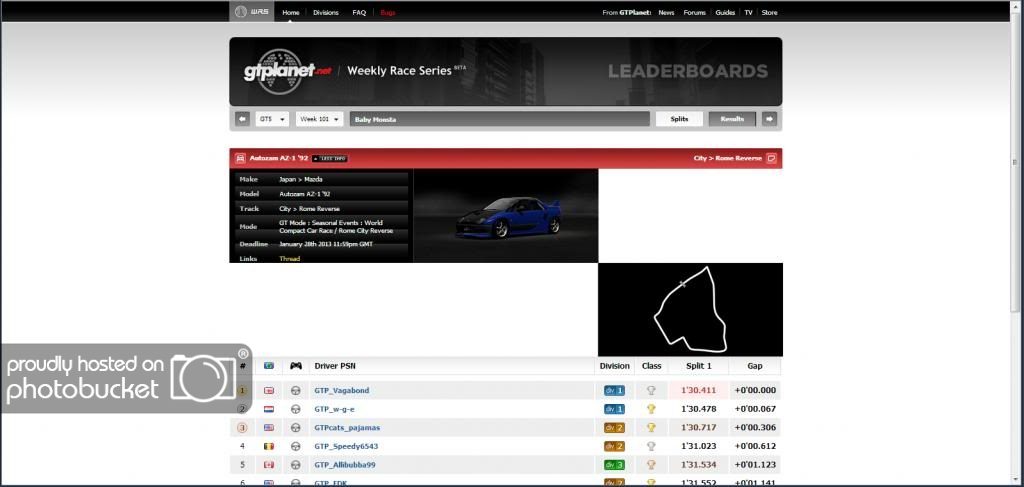Click the WRS logo in top bar
Image resolution: width=1024 pixels, height=487 pixels.
[x=251, y=12]
